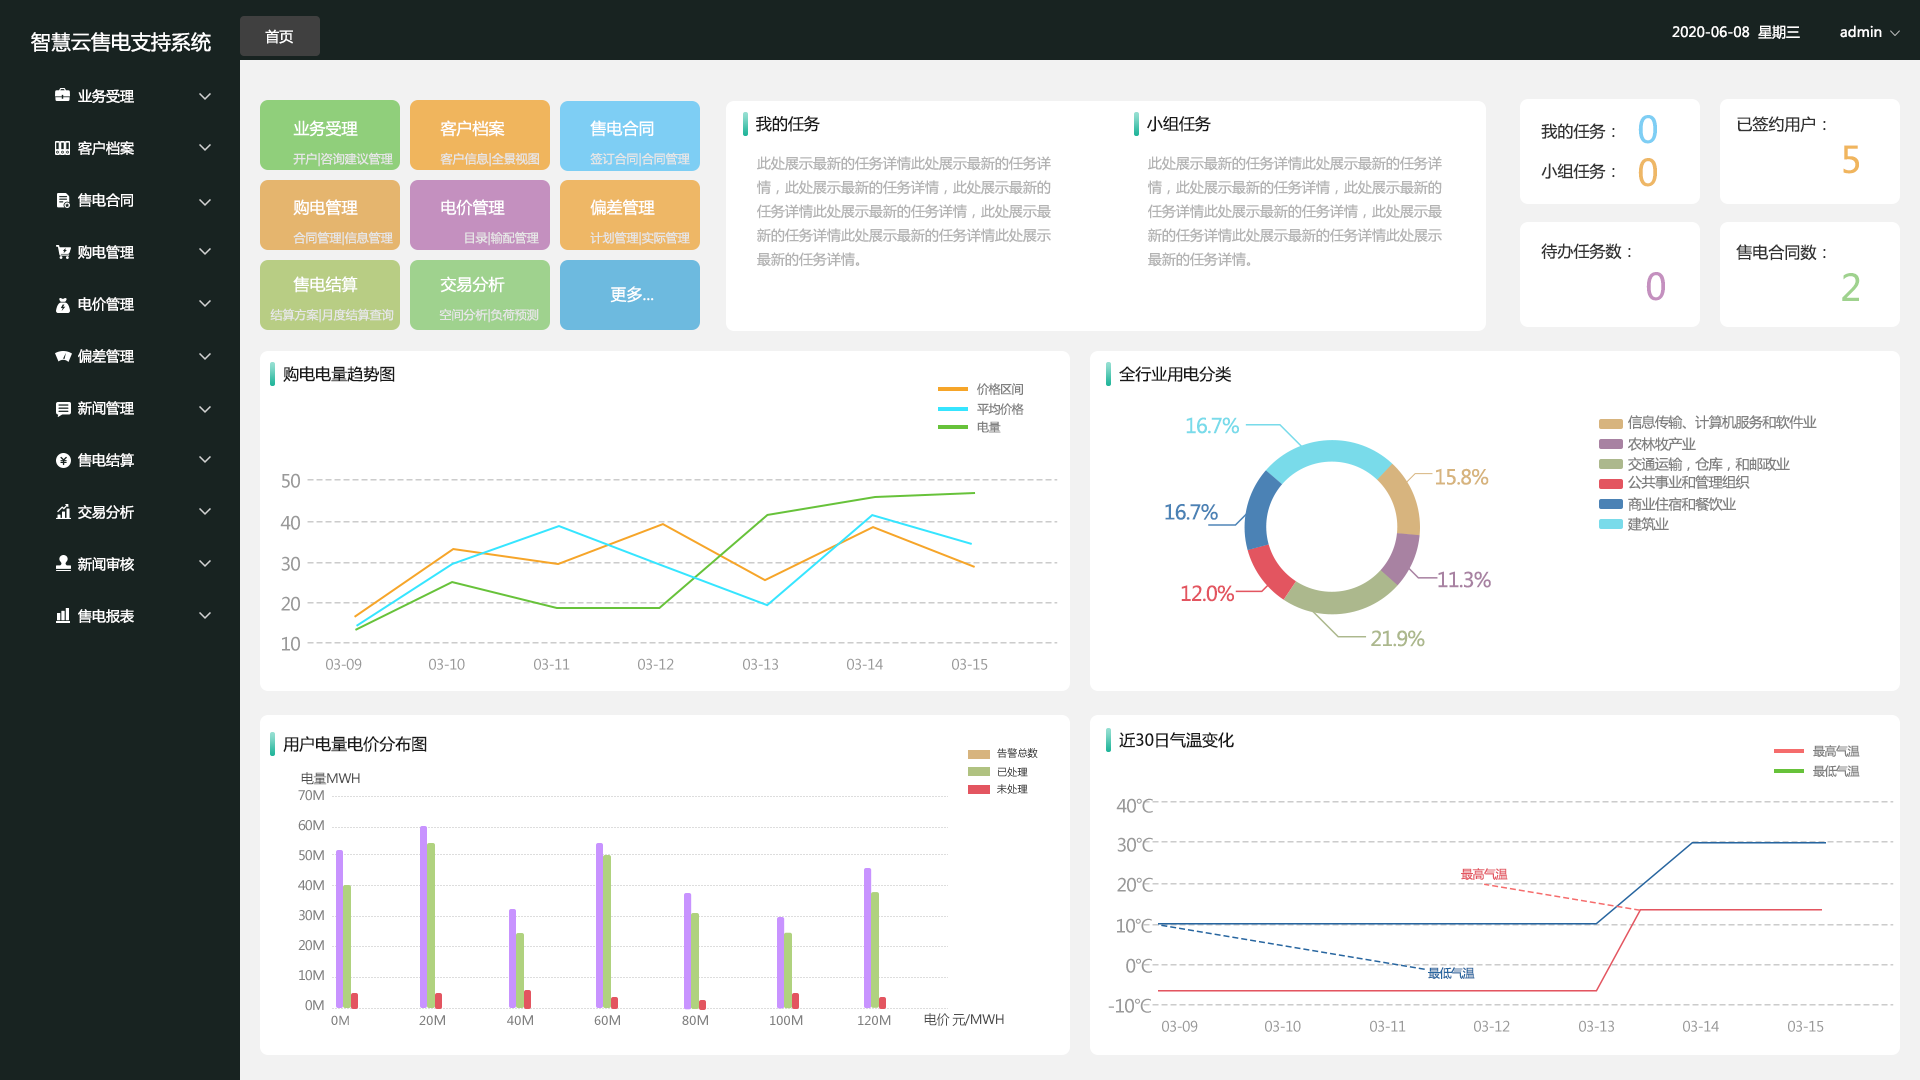Switch to the 首页 tab
This screenshot has width=1920, height=1080.
280,36
